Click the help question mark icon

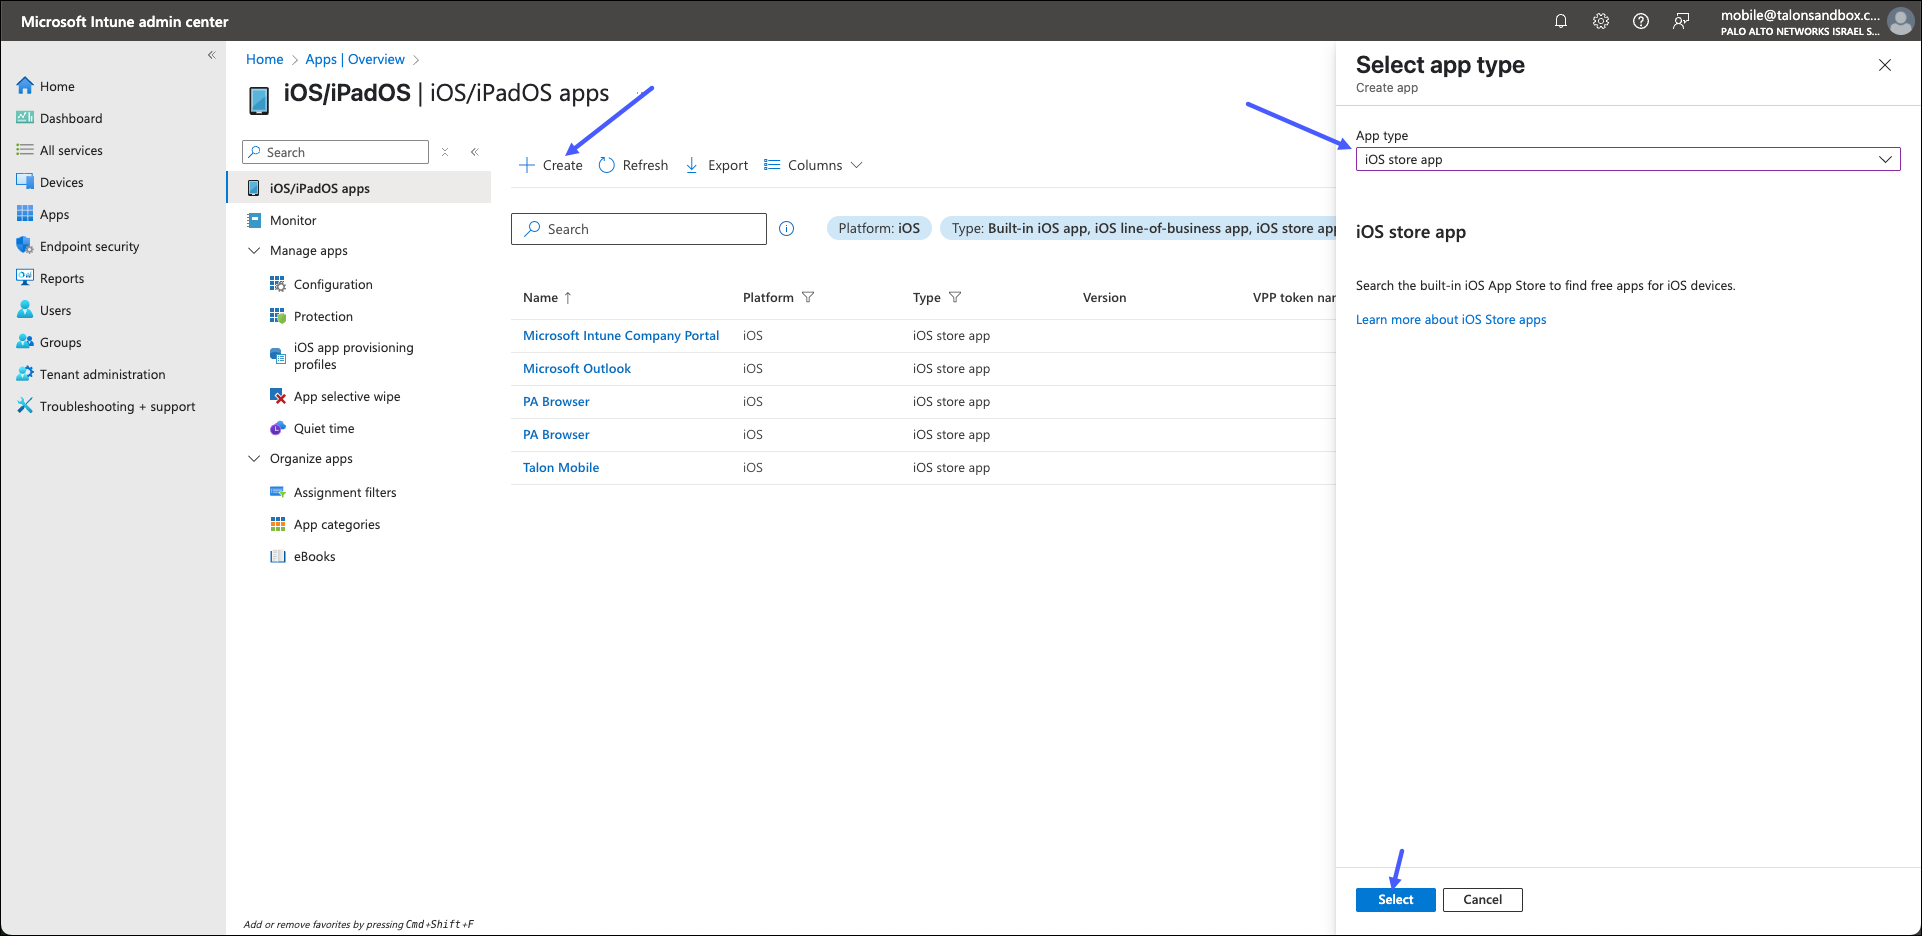[x=1640, y=21]
